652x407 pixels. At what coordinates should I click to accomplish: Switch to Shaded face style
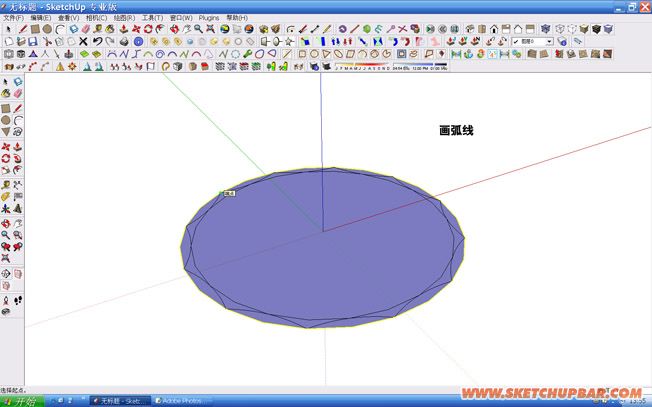(x=584, y=29)
